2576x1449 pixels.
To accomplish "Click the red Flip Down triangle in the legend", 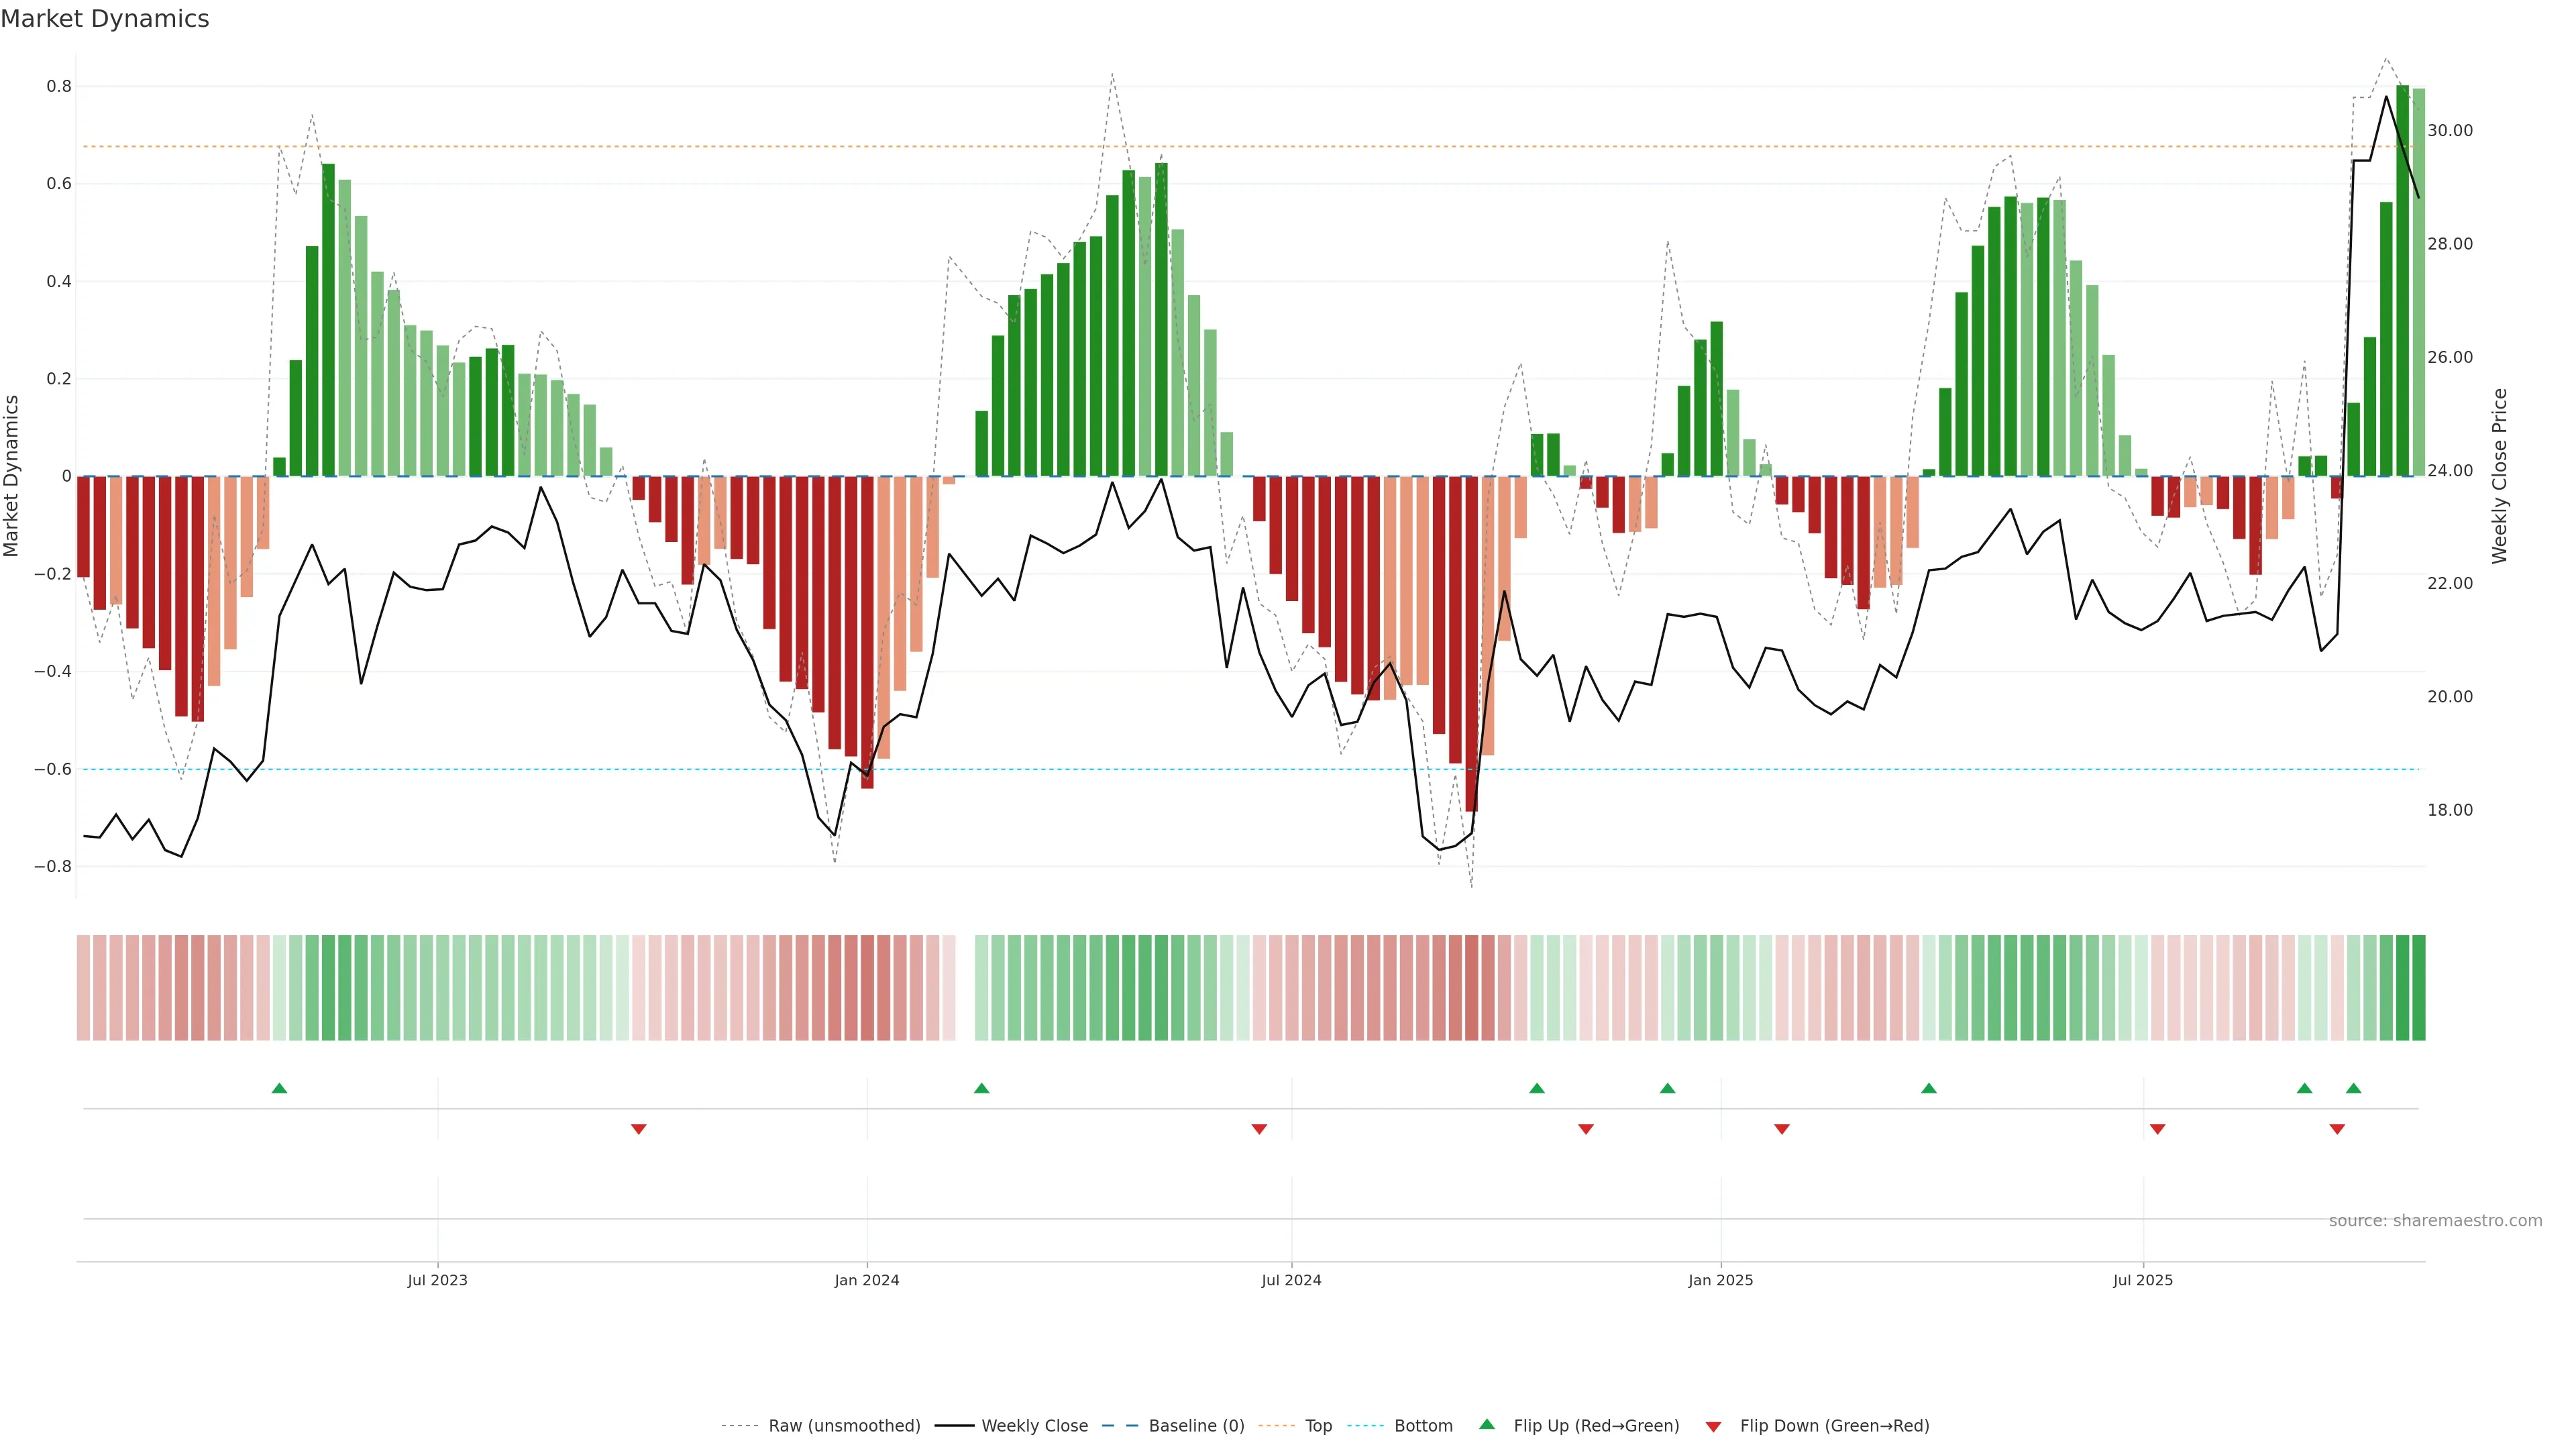I will coord(1713,1427).
